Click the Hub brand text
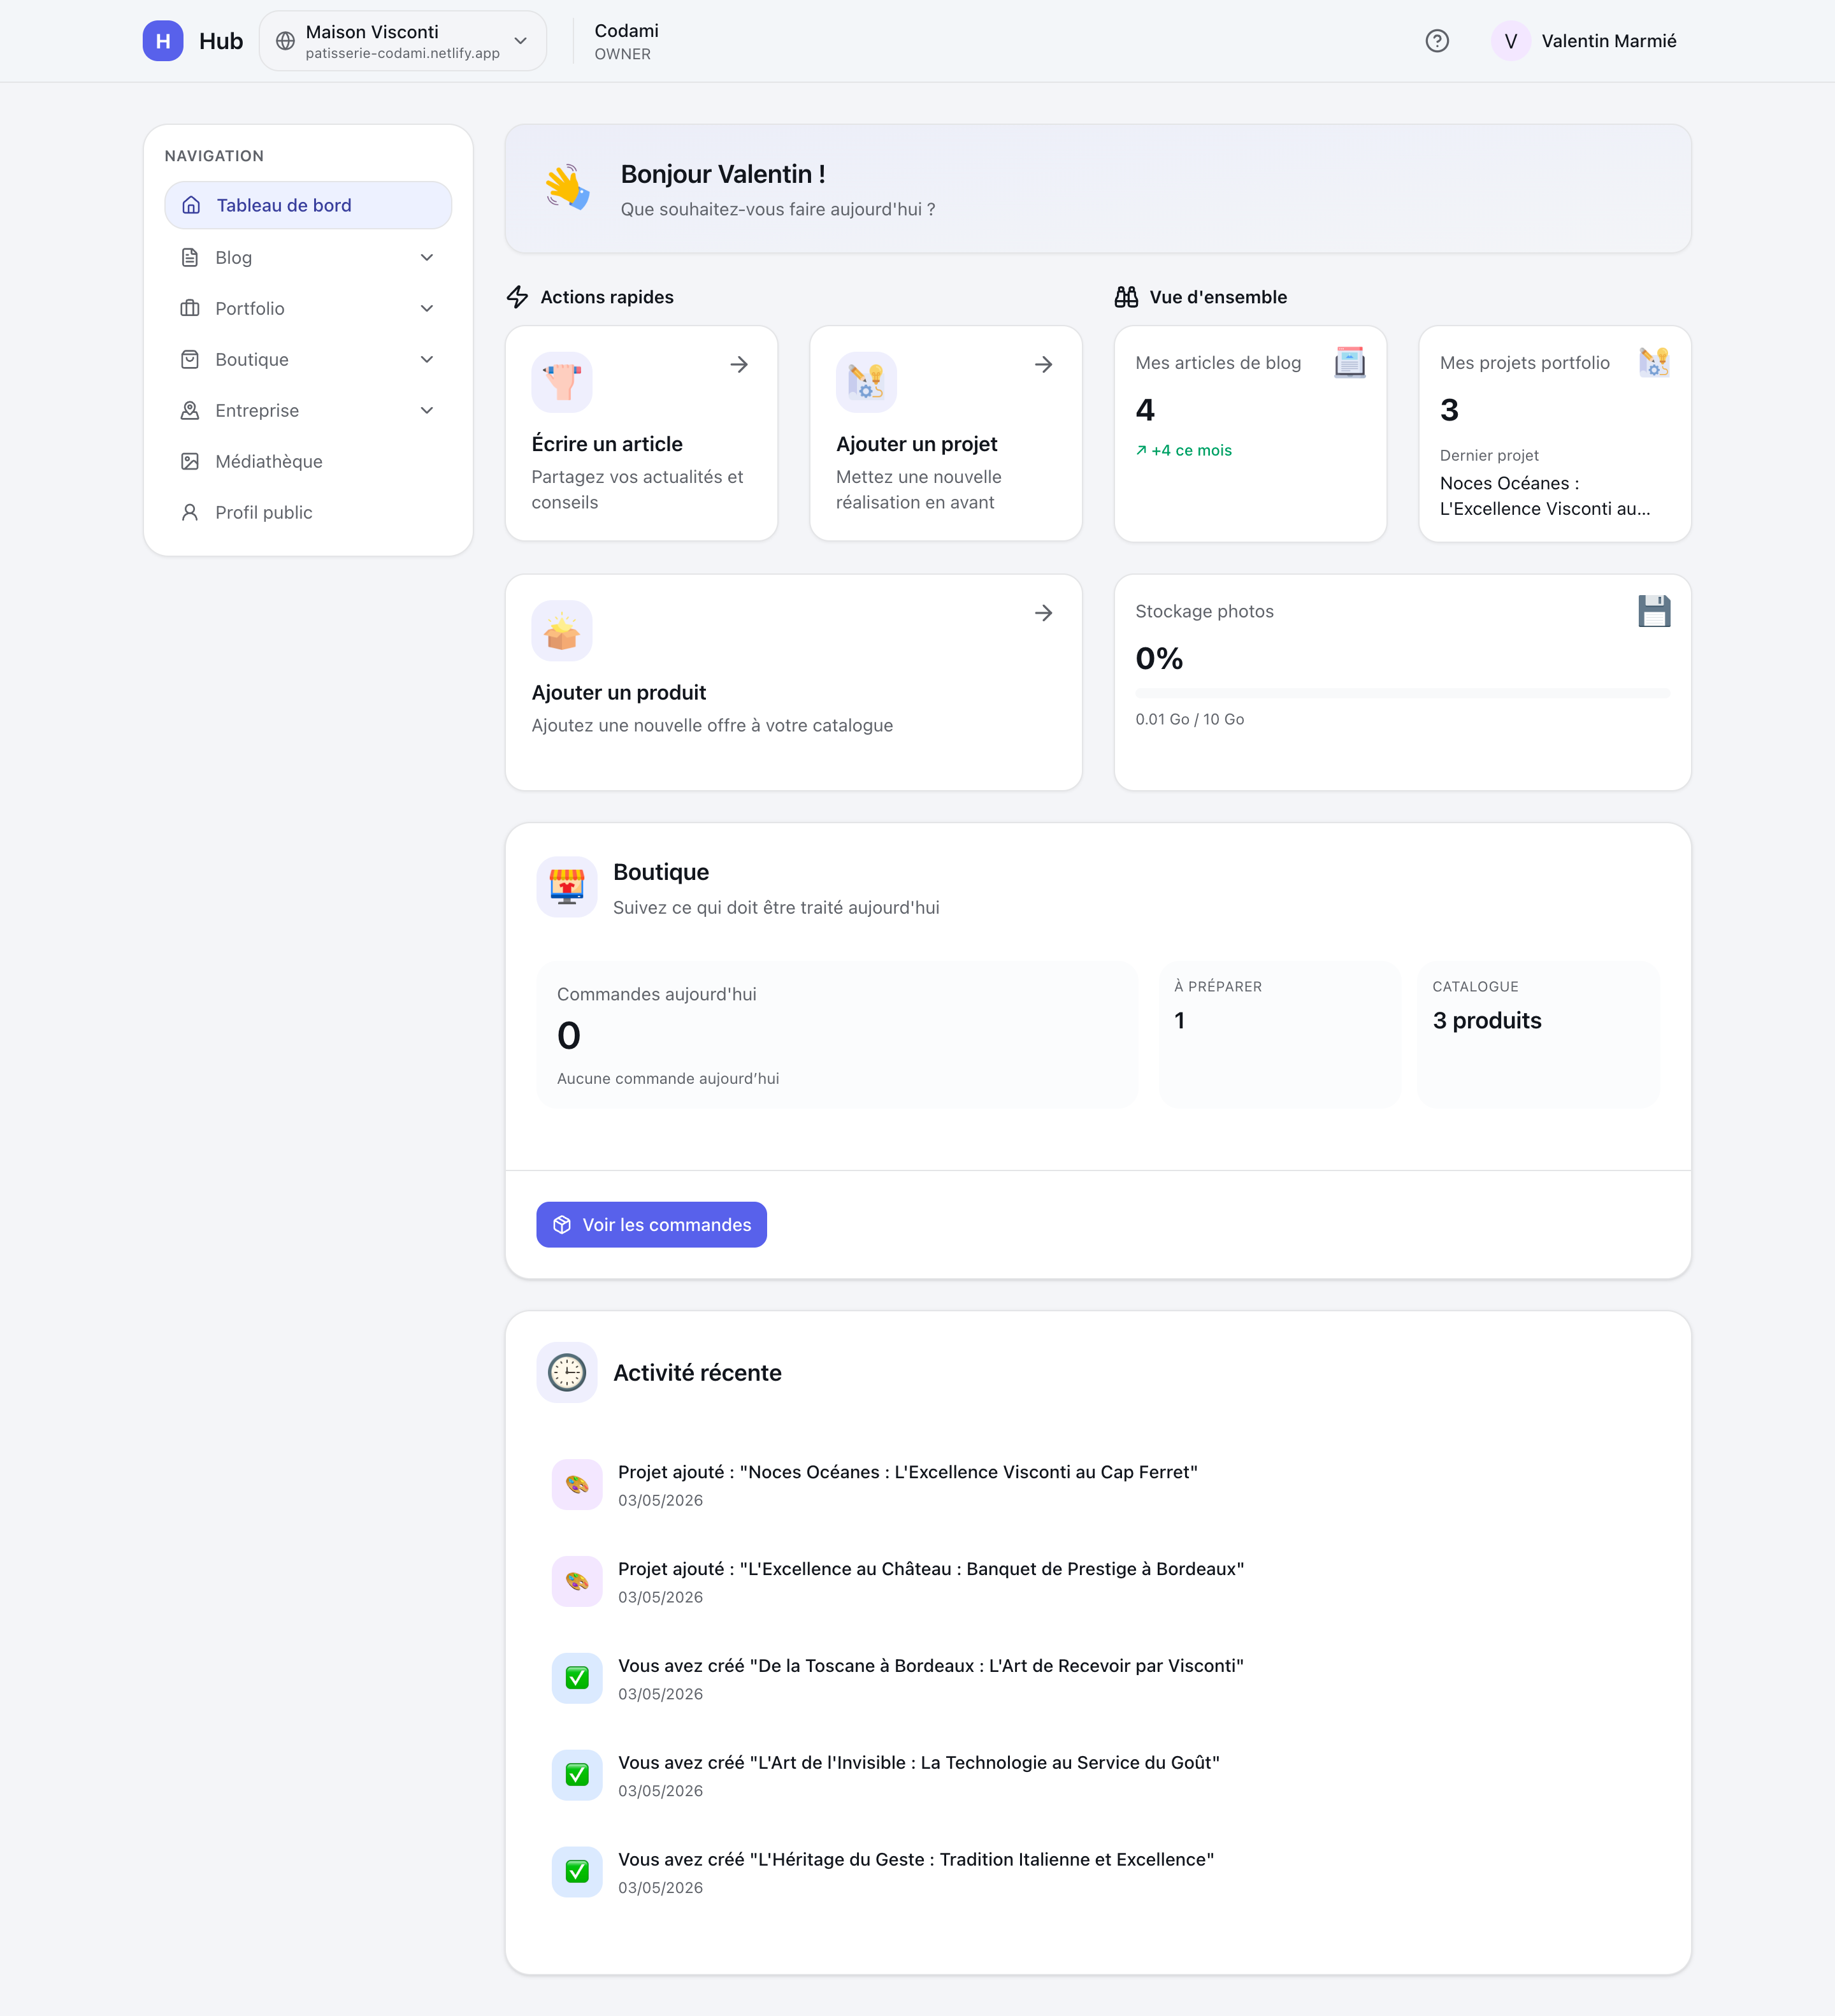Image resolution: width=1835 pixels, height=2016 pixels. tap(221, 41)
